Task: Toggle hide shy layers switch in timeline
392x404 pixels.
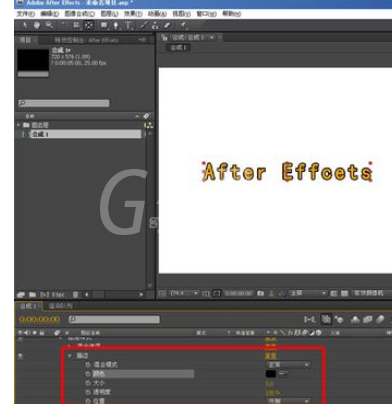Action: point(355,320)
